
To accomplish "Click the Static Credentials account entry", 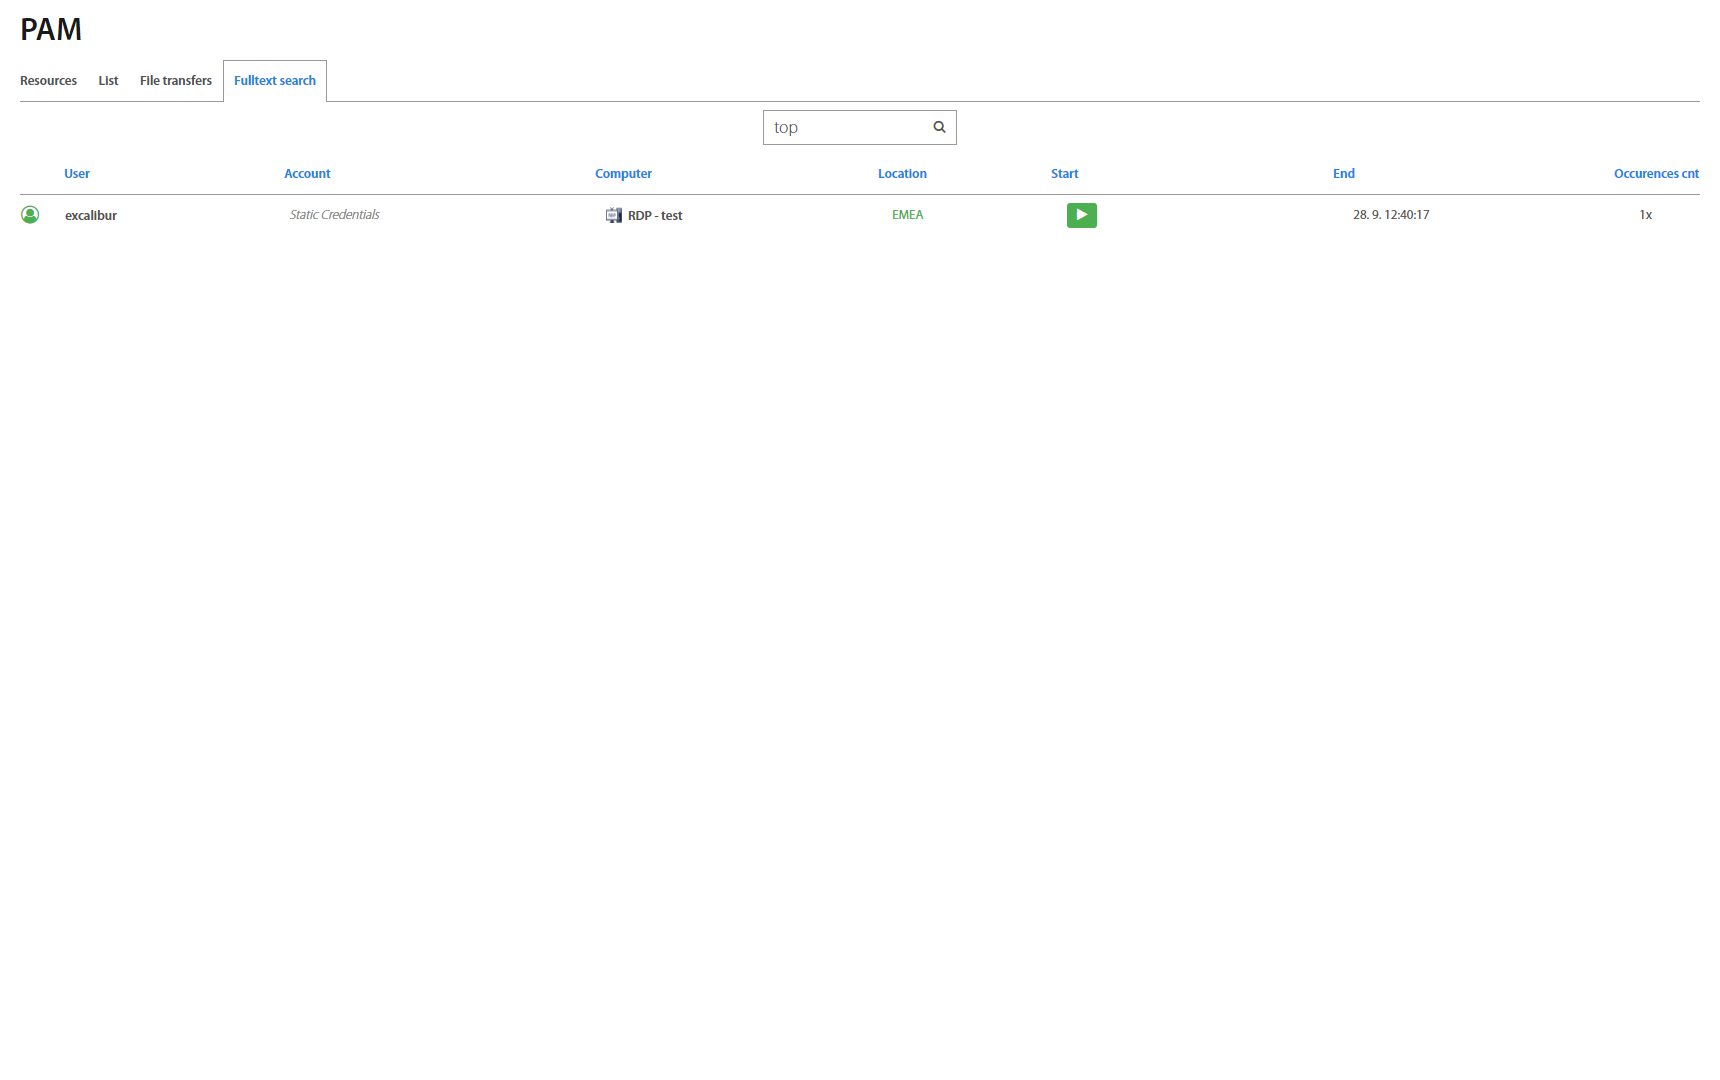I will pos(334,215).
